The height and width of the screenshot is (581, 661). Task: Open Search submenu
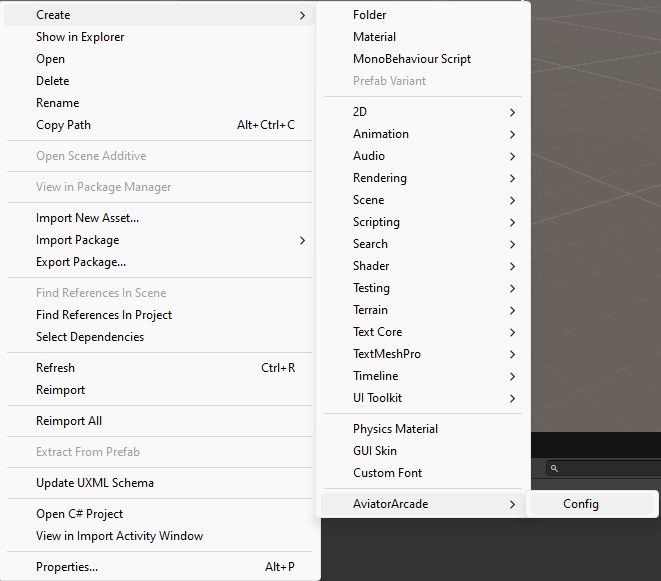[x=423, y=244]
